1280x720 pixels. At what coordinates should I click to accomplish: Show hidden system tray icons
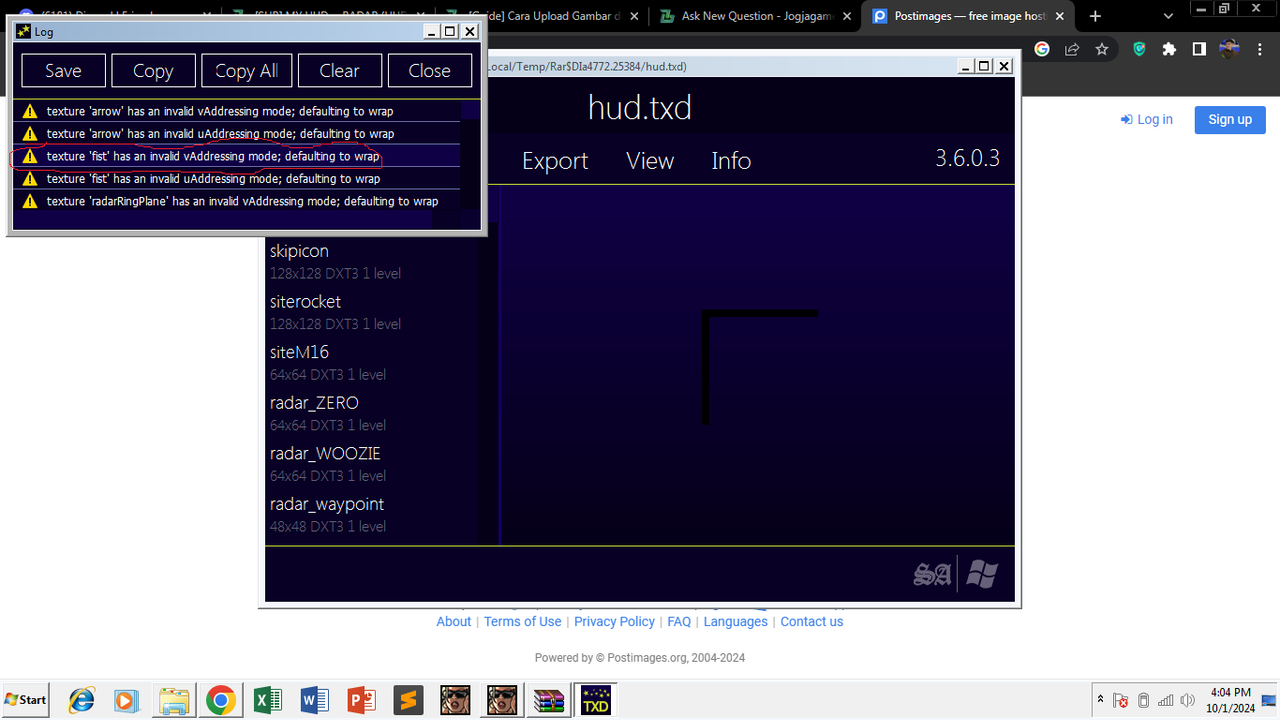coord(1101,699)
